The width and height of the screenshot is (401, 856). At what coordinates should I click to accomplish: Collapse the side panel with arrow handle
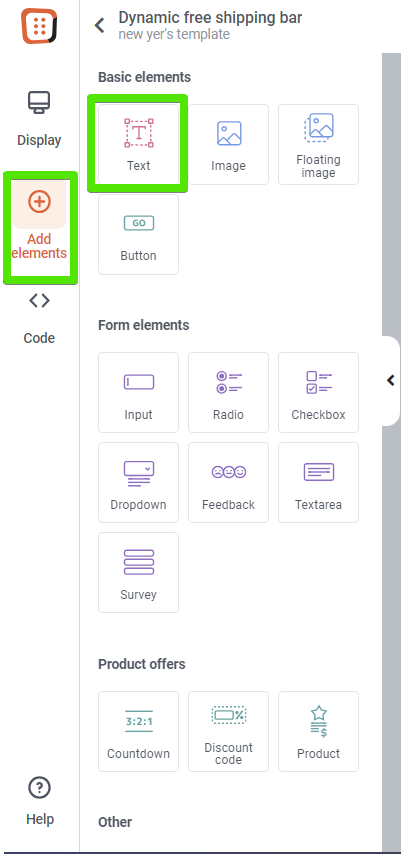[391, 380]
